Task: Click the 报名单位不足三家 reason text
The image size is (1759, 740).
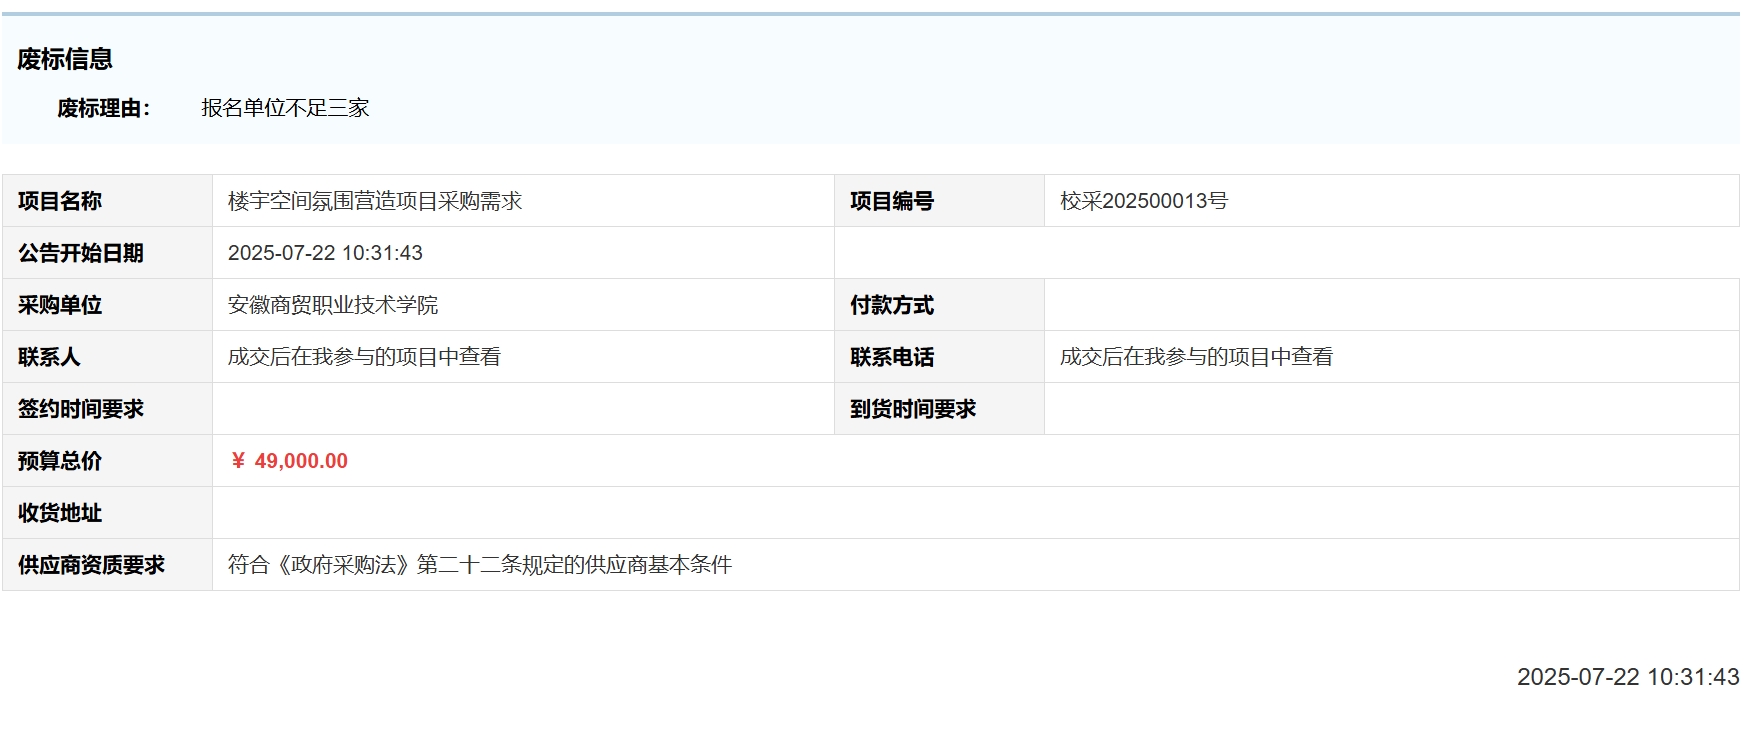Action: 285,108
